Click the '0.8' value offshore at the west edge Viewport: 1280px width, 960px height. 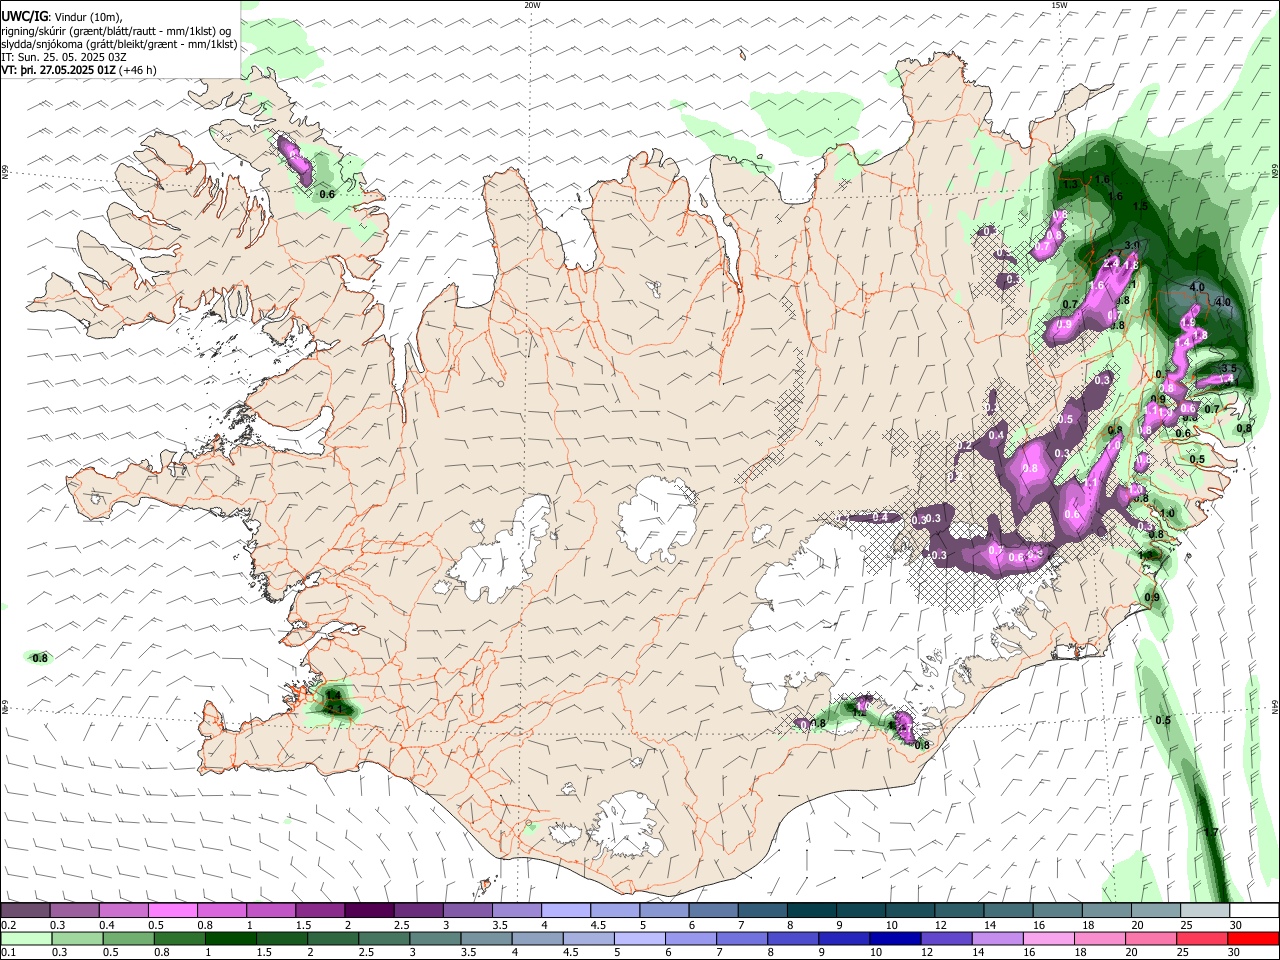(x=40, y=658)
